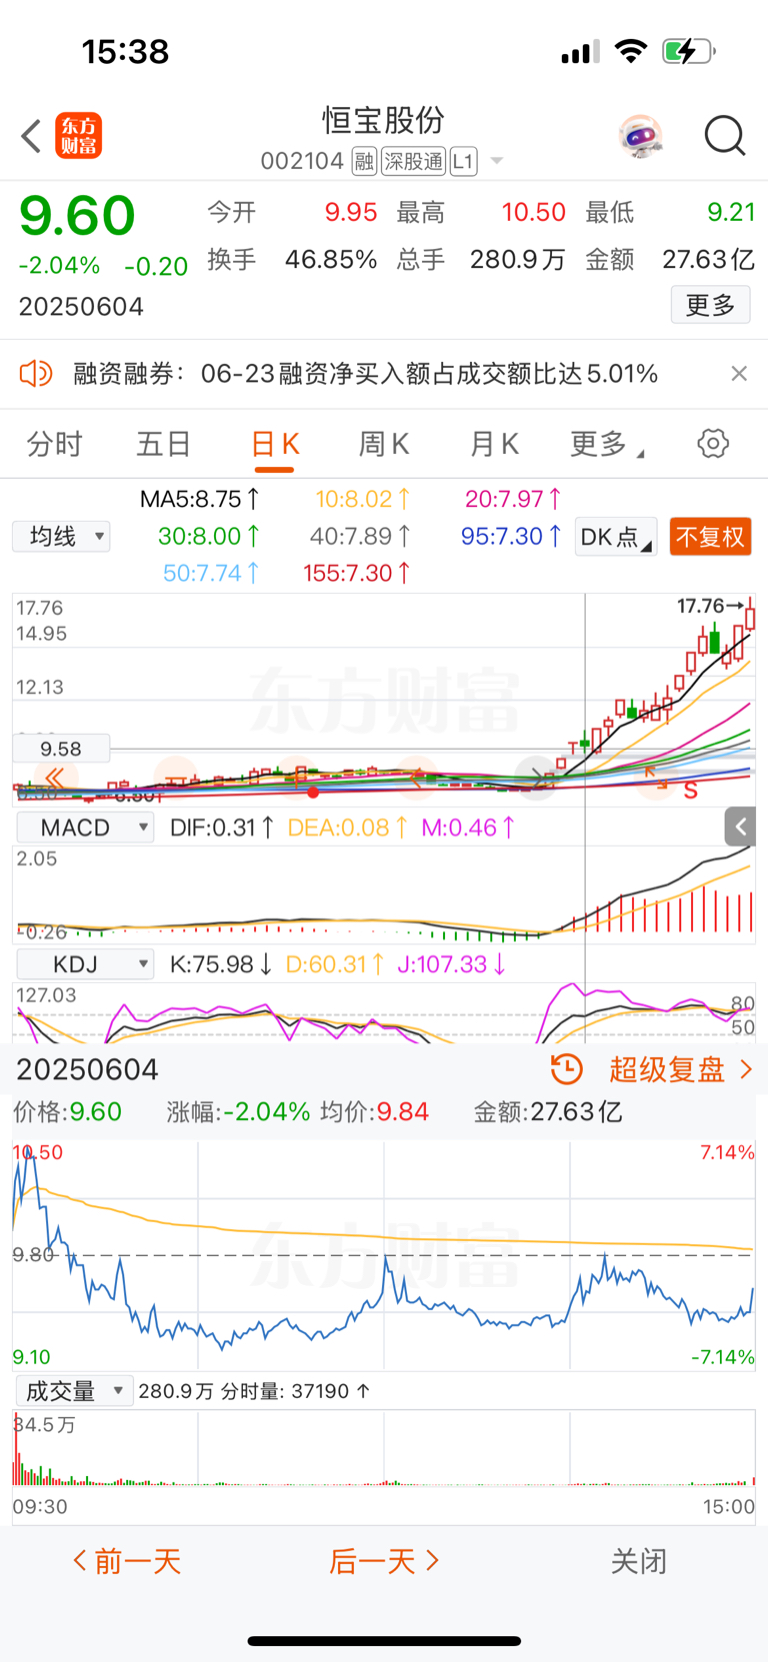The width and height of the screenshot is (768, 1663).
Task: Open the 均线 indicator dropdown
Action: 61,537
